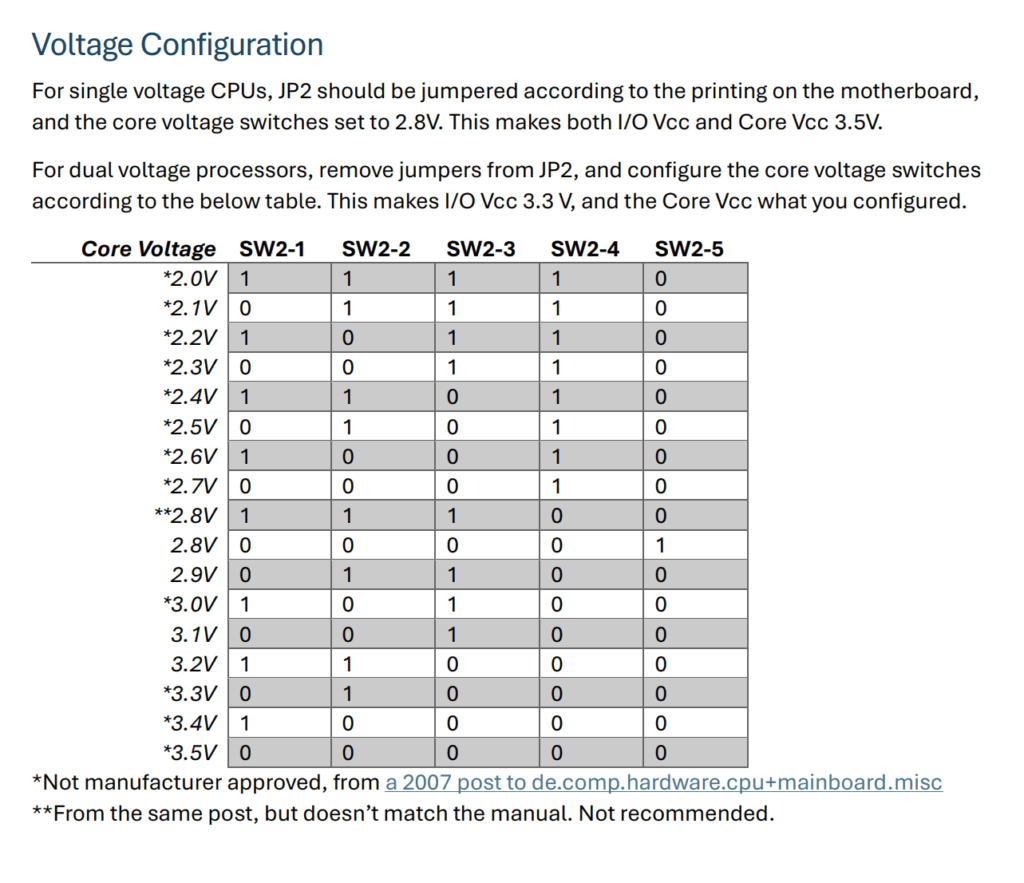
Task: Click the Core Voltage column header
Action: pos(148,249)
